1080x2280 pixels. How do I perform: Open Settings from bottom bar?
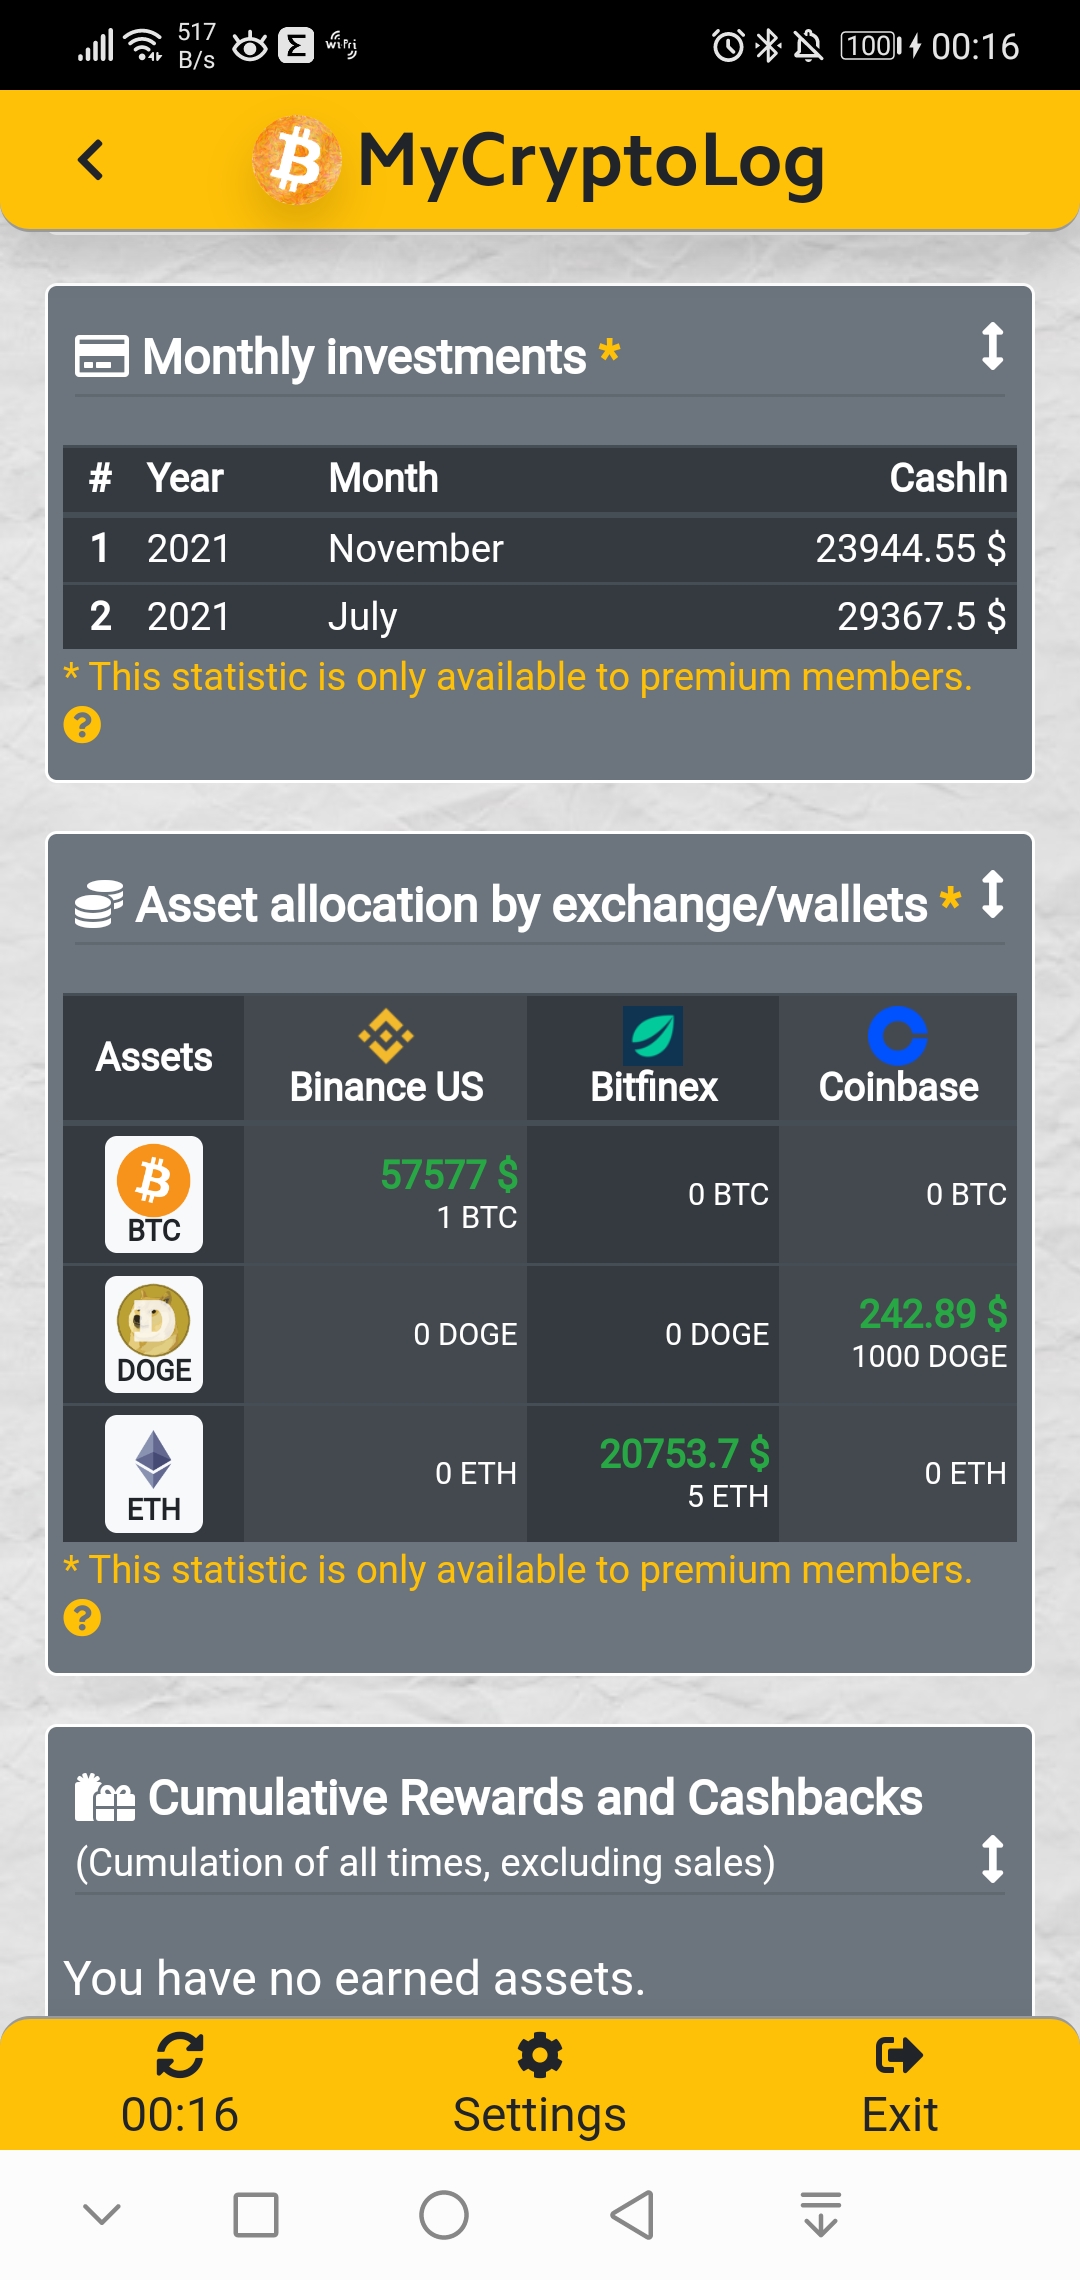point(540,2083)
